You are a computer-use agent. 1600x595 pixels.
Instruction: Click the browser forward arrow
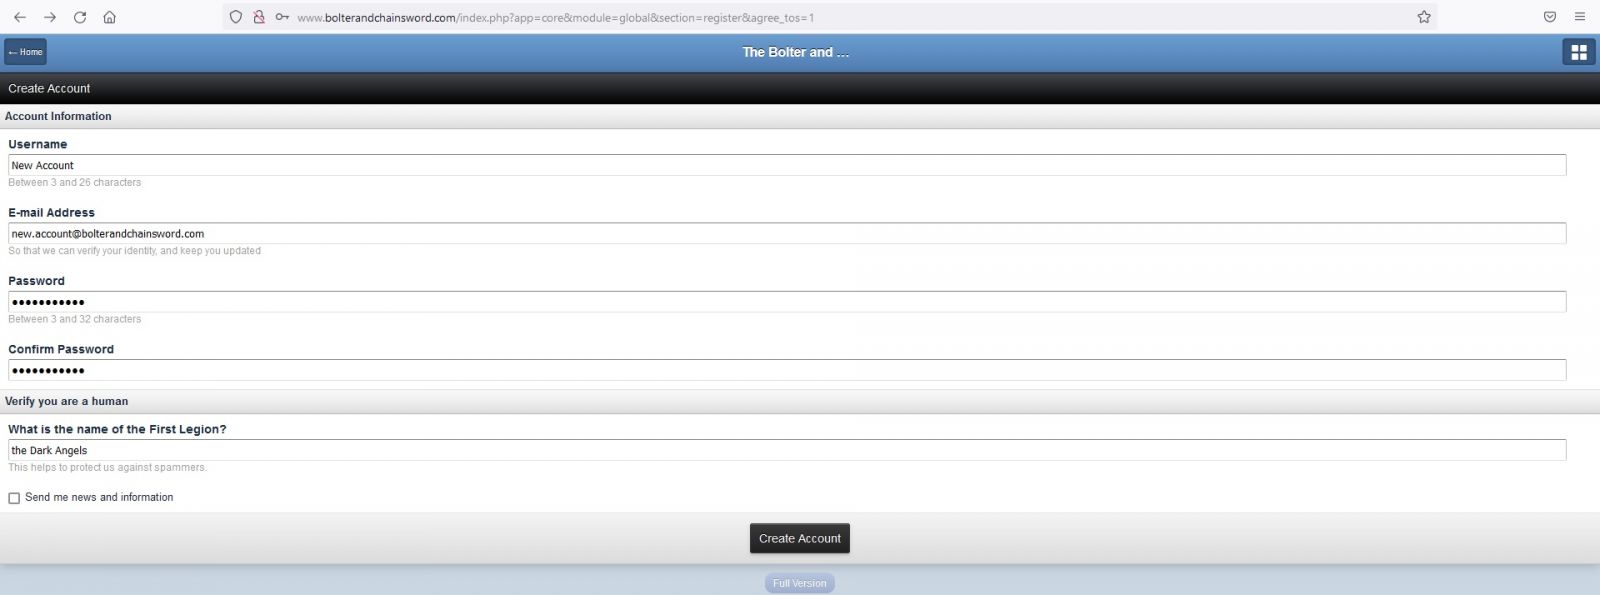click(50, 17)
